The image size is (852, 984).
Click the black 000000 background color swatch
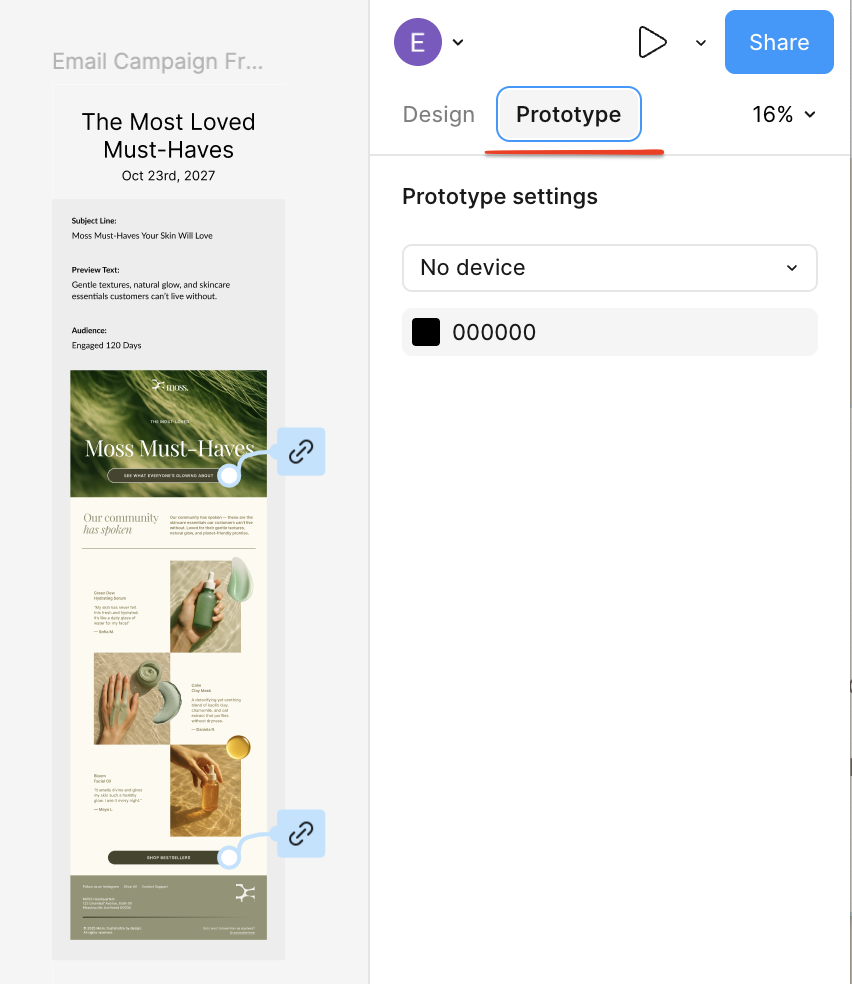click(426, 331)
